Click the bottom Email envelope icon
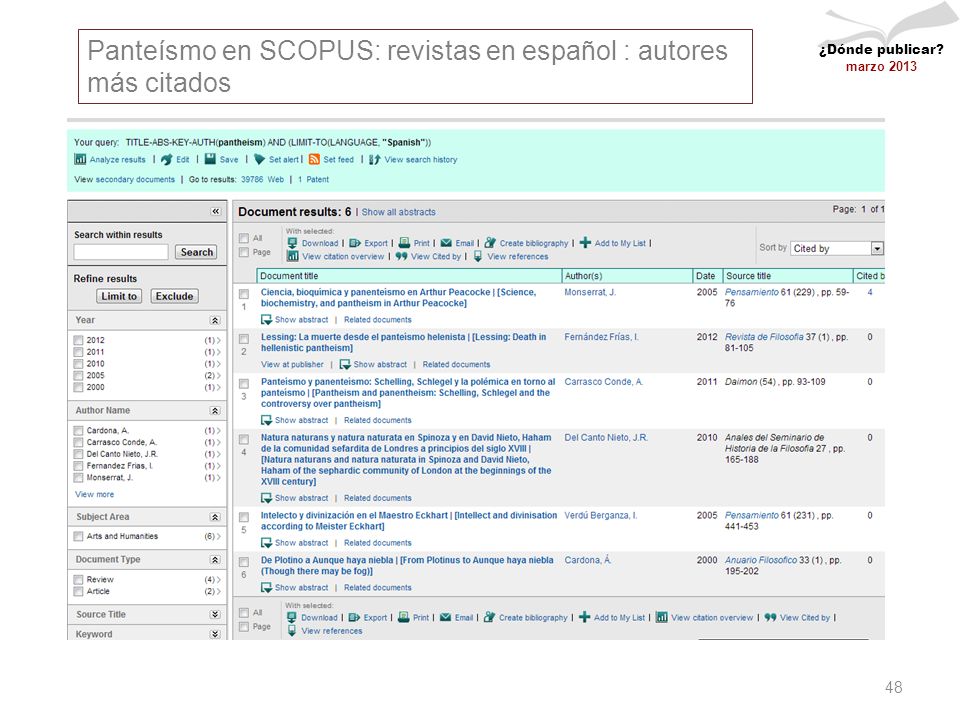The image size is (960, 720). coord(446,617)
